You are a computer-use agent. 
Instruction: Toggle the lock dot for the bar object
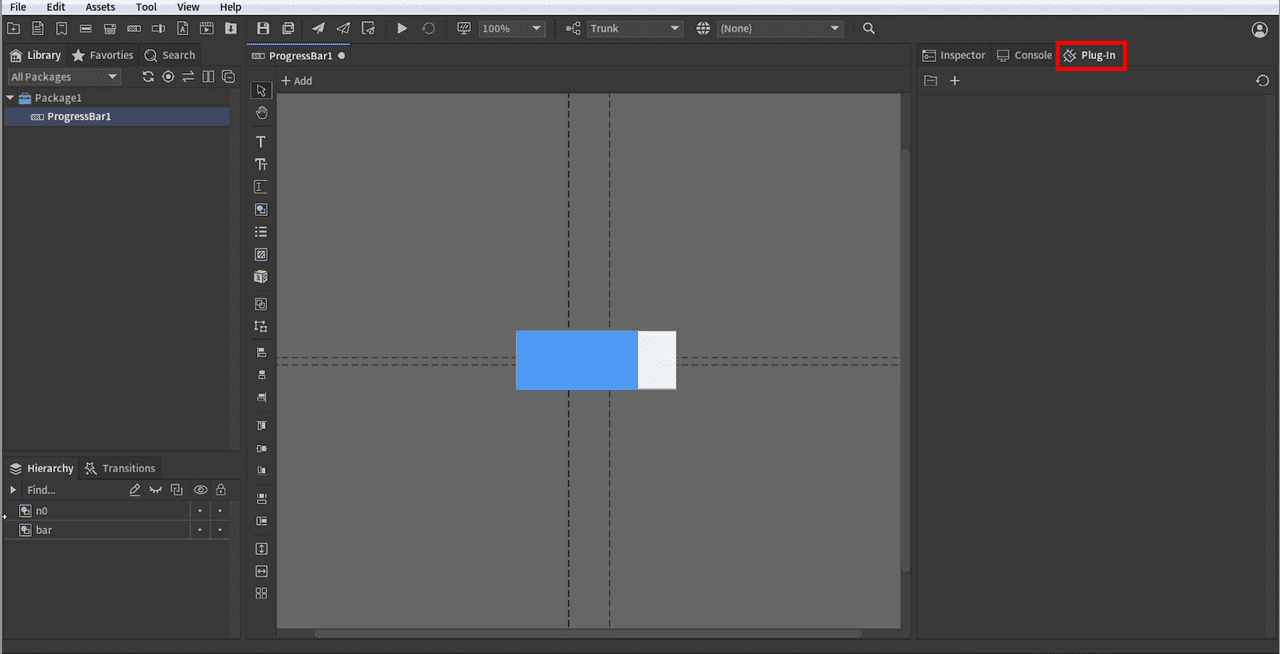[220, 530]
